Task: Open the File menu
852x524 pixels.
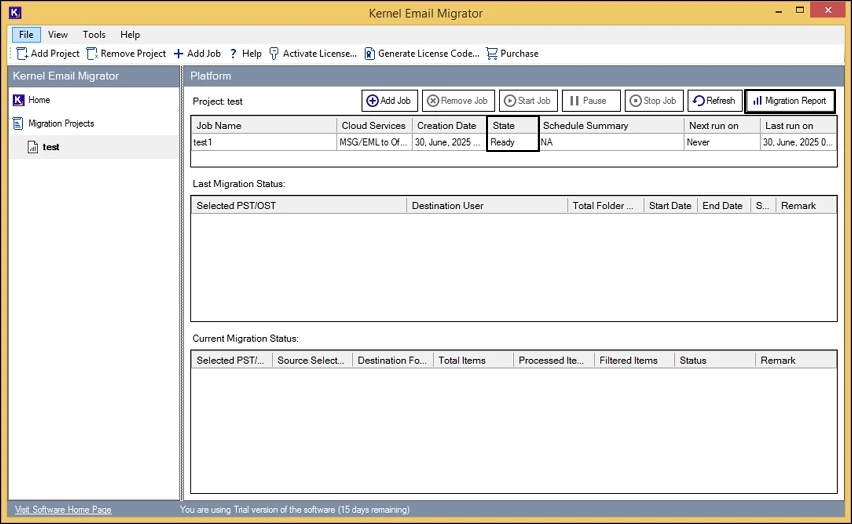Action: 26,34
